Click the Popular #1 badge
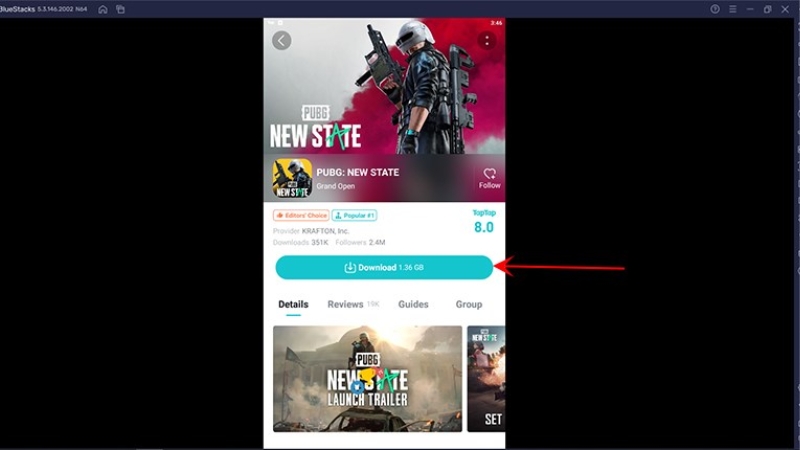 (x=354, y=215)
